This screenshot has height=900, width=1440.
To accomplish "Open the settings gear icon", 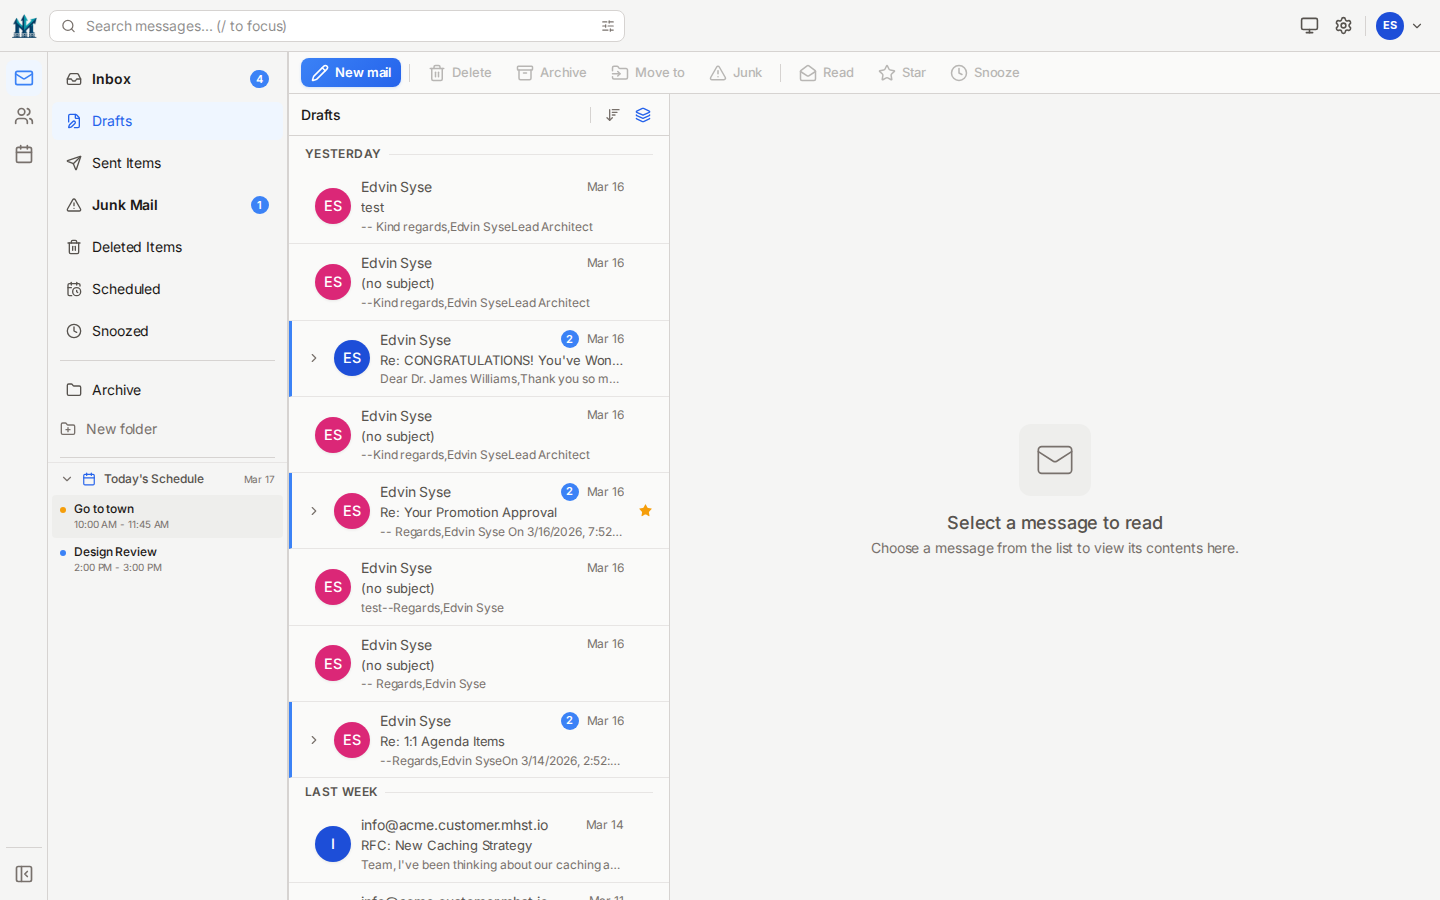I will 1343,26.
